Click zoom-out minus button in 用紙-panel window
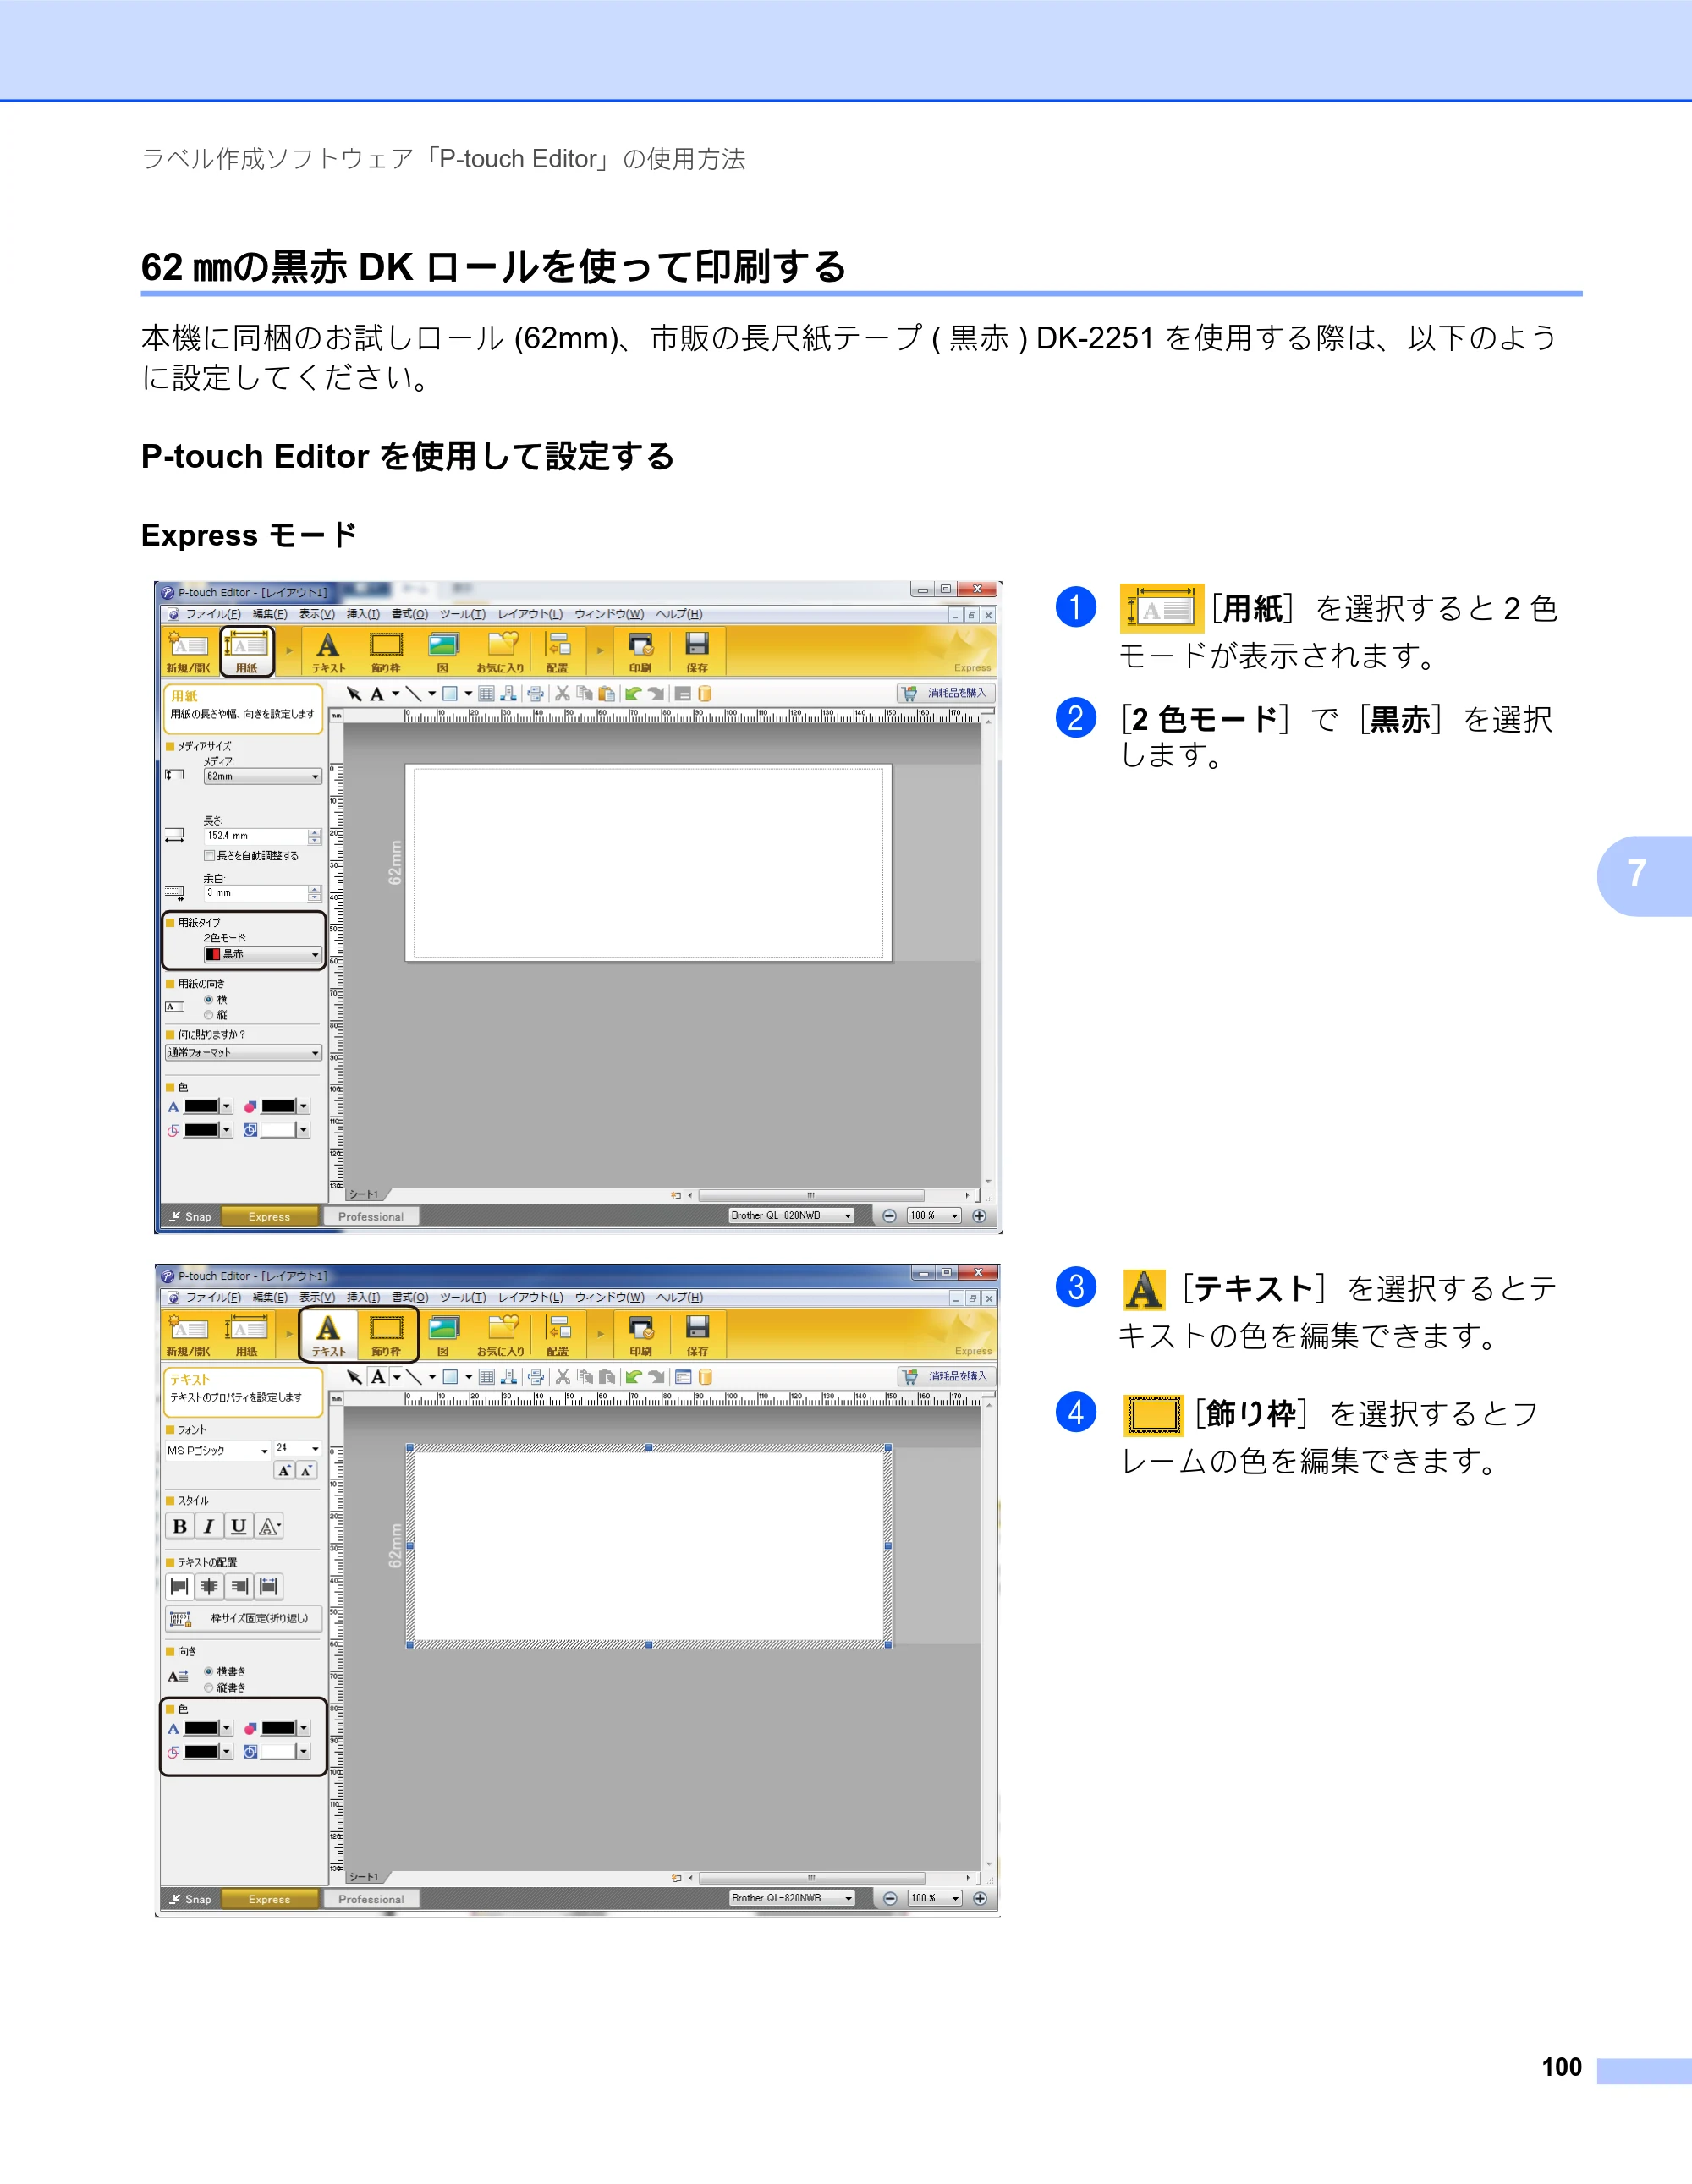 click(x=889, y=1216)
